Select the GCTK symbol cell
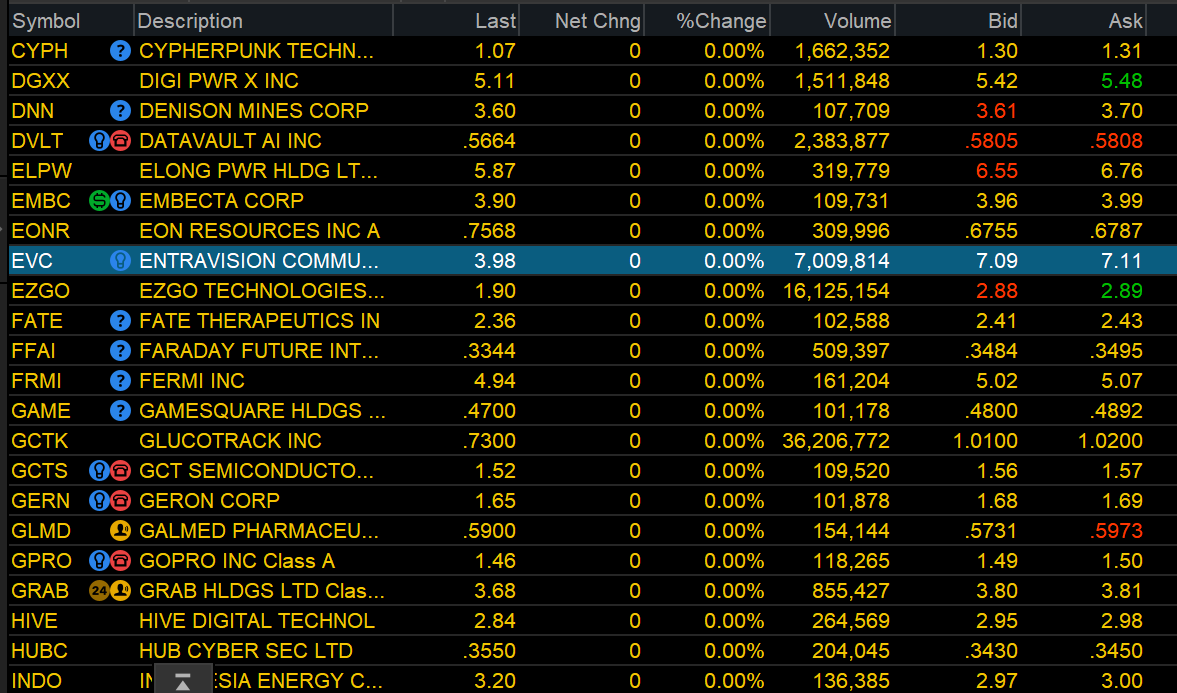Viewport: 1177px width, 693px height. point(40,441)
